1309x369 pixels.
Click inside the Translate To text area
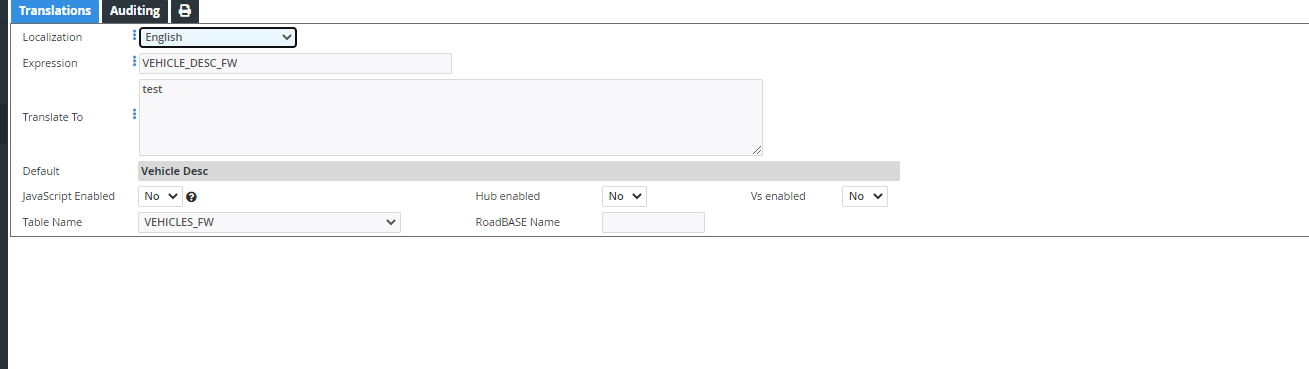coord(451,117)
